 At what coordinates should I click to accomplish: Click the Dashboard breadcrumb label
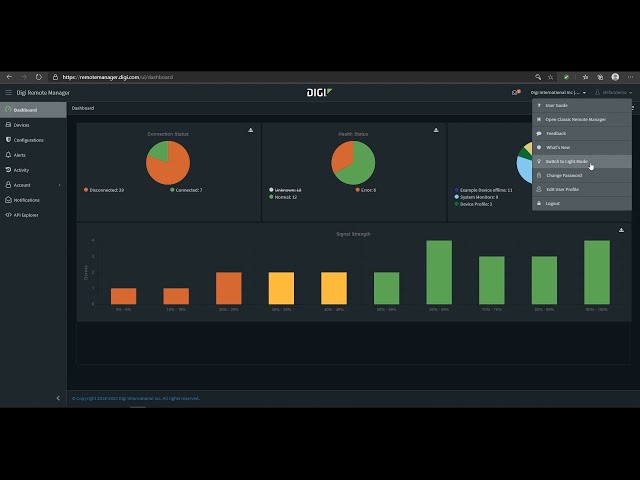83,108
